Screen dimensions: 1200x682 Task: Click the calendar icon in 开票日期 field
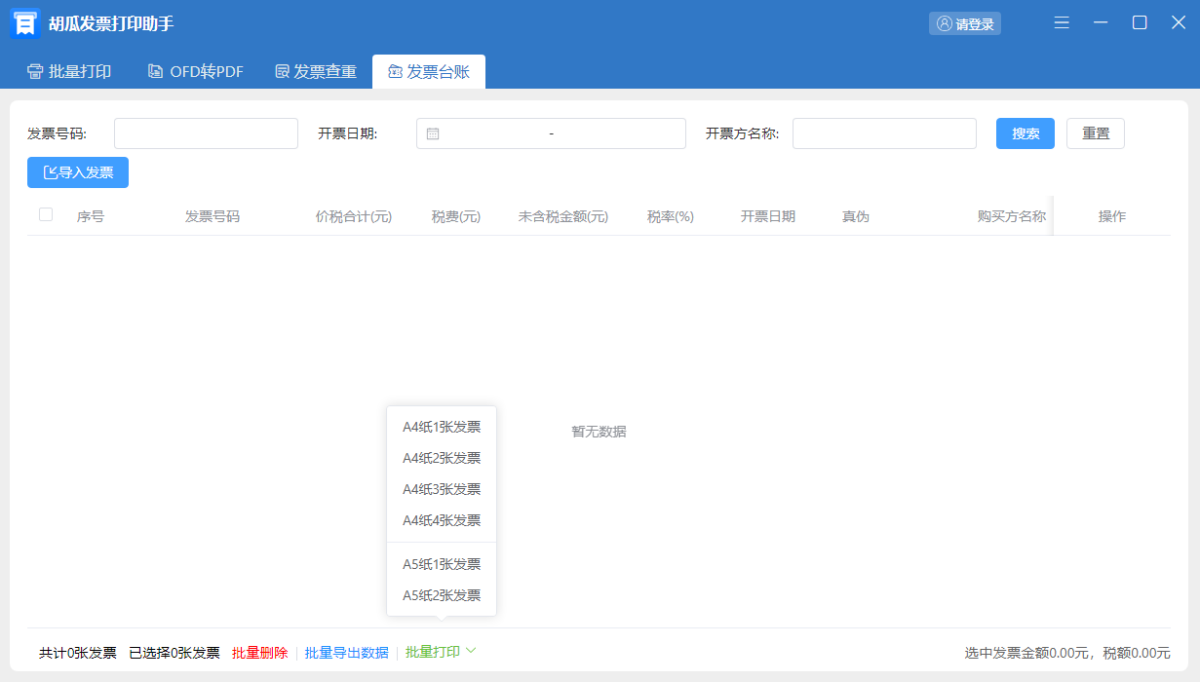[433, 134]
